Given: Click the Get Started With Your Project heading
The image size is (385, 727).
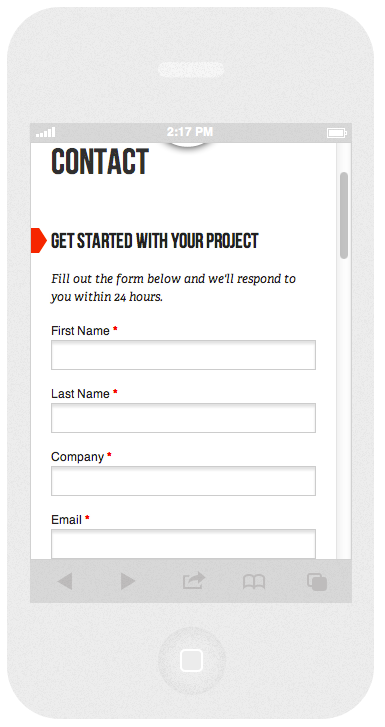Looking at the screenshot, I should click(154, 241).
